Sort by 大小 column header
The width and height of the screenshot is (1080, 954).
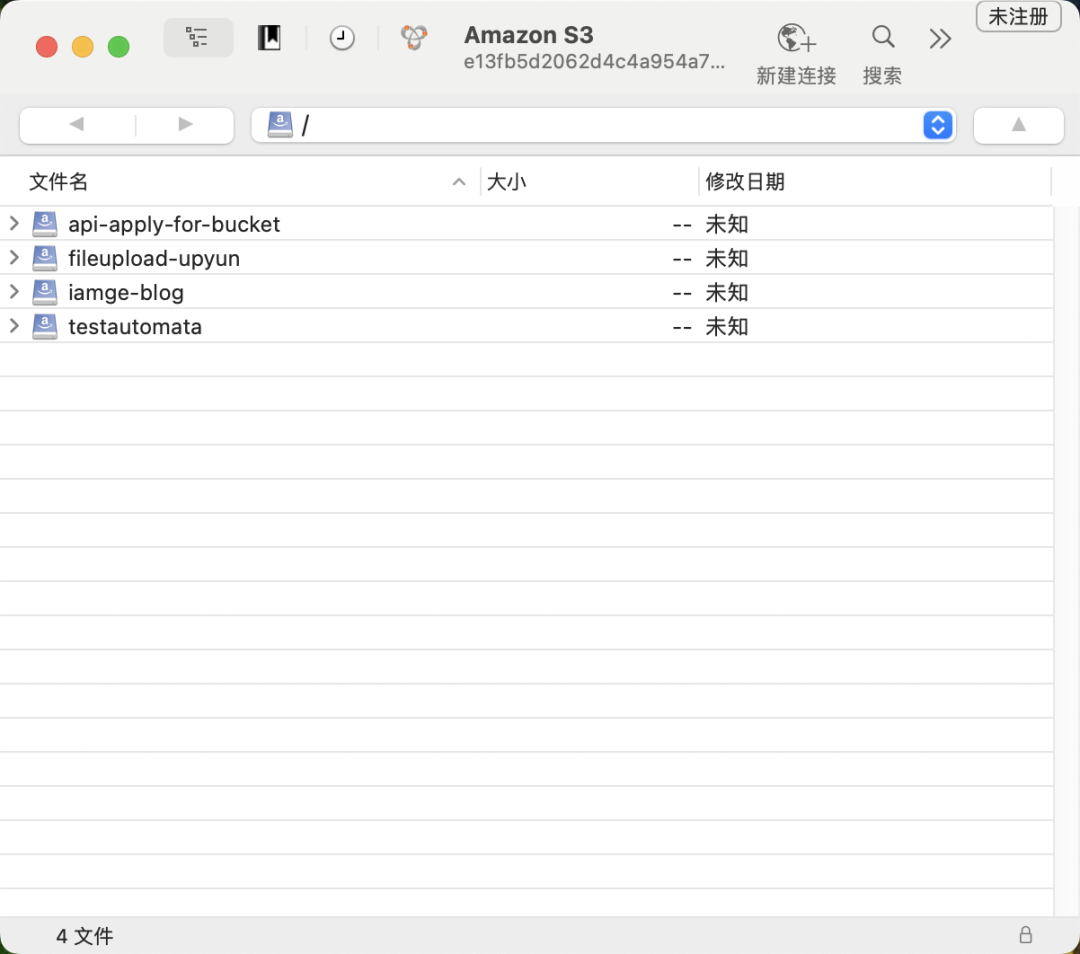pos(506,182)
